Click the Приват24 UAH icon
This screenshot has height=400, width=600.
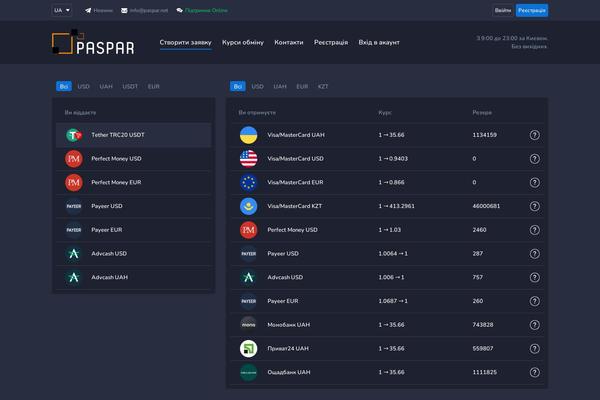pyautogui.click(x=248, y=349)
